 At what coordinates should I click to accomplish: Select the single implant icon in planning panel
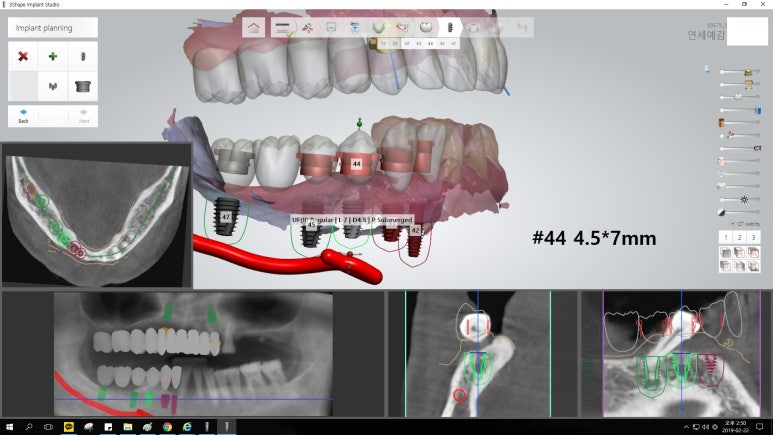coord(84,57)
